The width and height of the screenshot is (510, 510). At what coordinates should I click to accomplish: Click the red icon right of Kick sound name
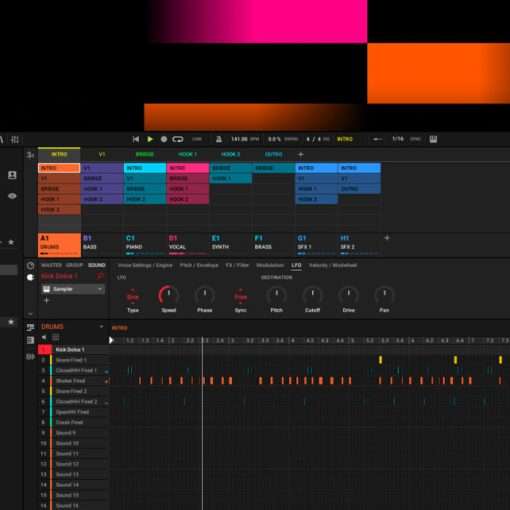pyautogui.click(x=100, y=276)
